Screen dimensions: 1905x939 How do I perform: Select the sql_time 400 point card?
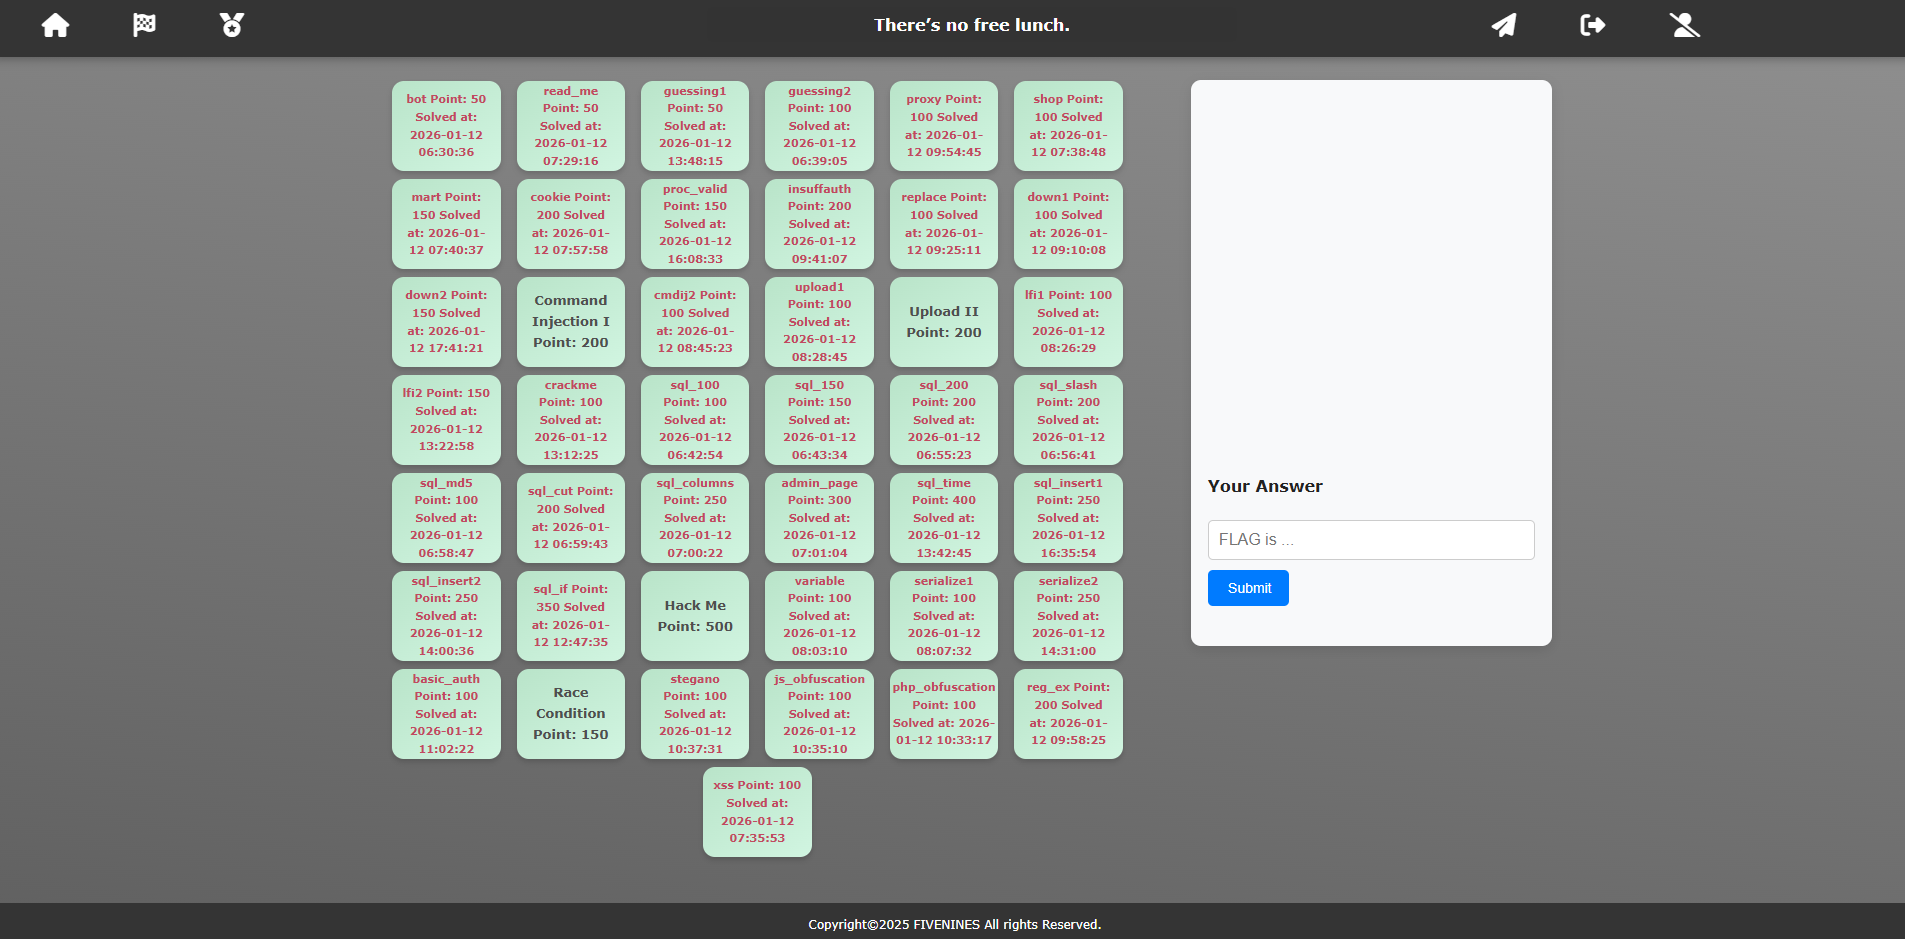pos(943,518)
